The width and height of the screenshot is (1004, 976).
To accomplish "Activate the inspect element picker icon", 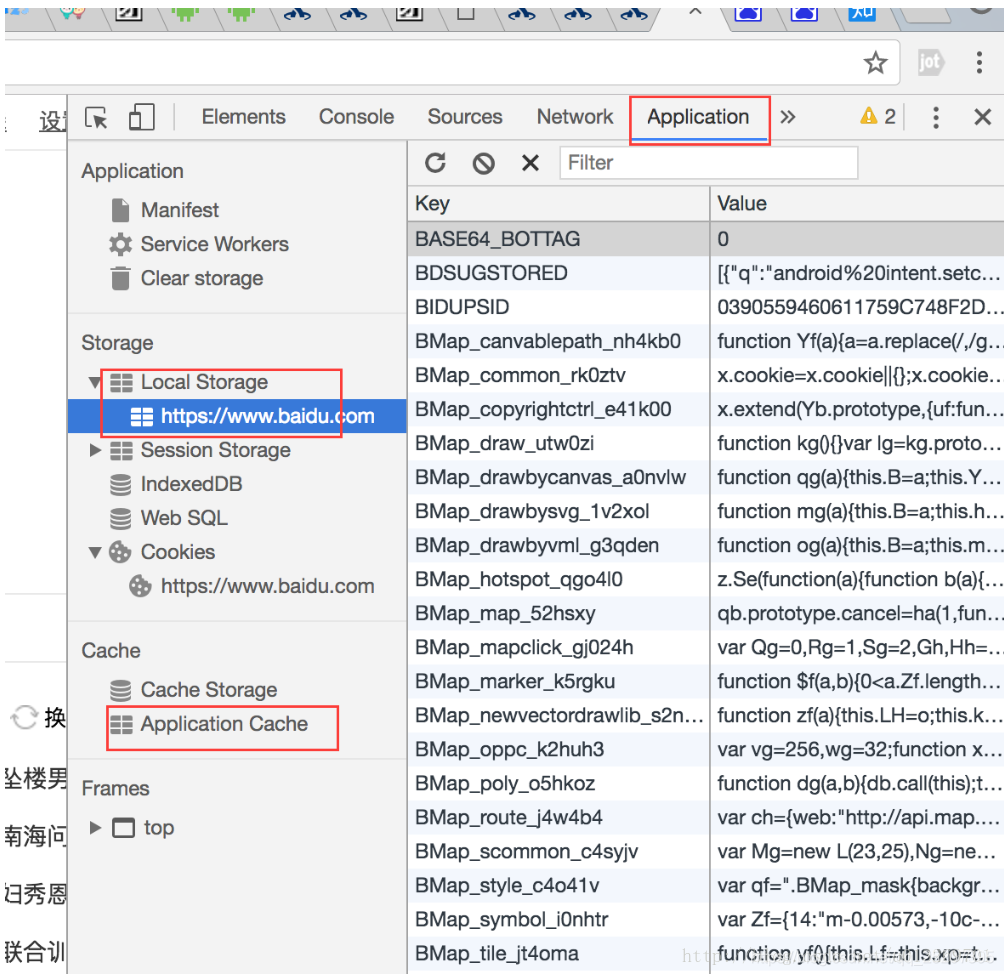I will pyautogui.click(x=96, y=118).
